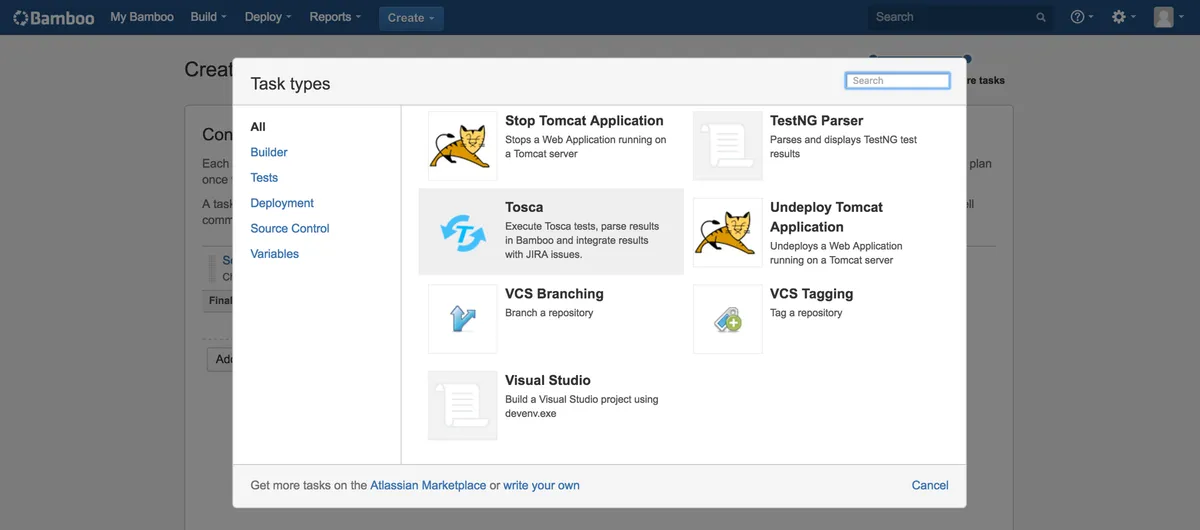Pick the VCS Tagging title
Viewport: 1200px width, 530px height.
tap(812, 294)
